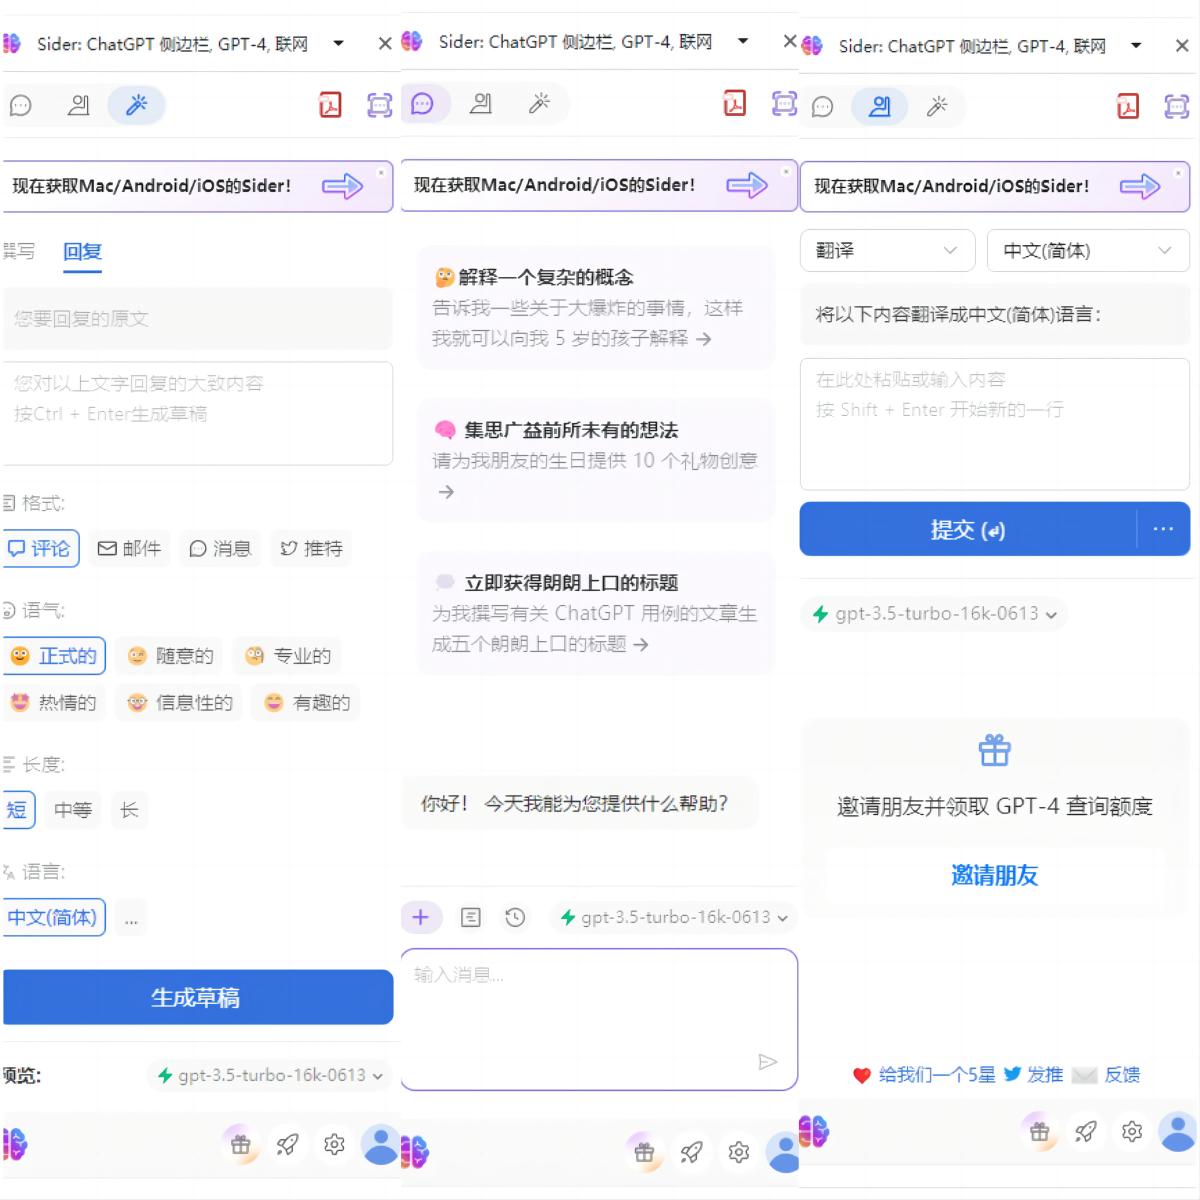Choose 正式的 tone
1200x1200 pixels.
(x=54, y=656)
